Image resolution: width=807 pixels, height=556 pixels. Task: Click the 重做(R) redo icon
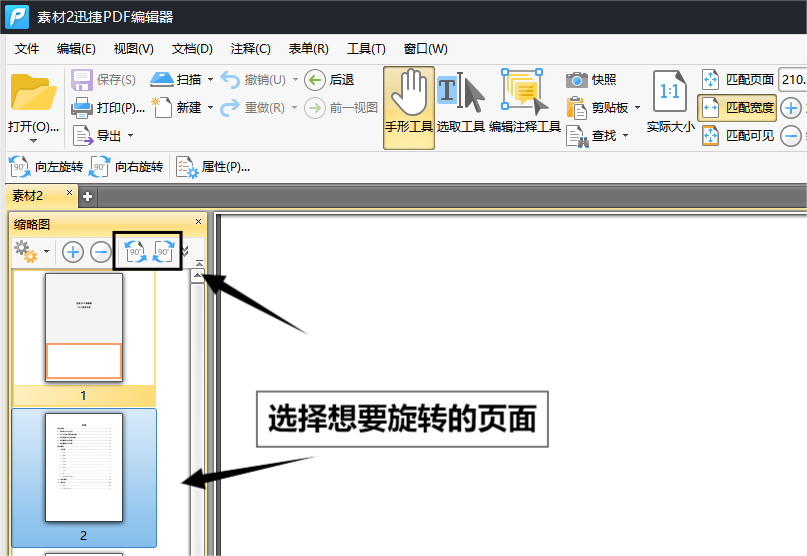click(230, 108)
